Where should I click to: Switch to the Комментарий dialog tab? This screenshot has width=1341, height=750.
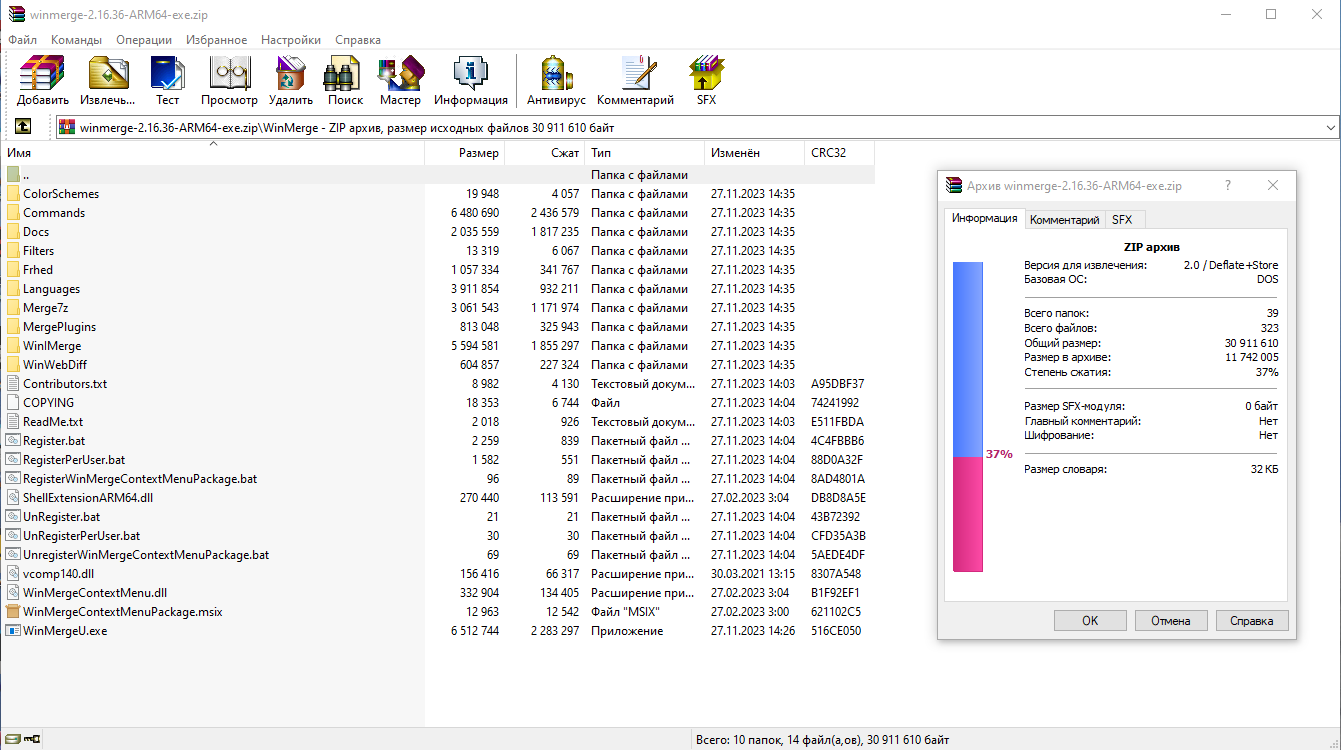coord(1064,220)
